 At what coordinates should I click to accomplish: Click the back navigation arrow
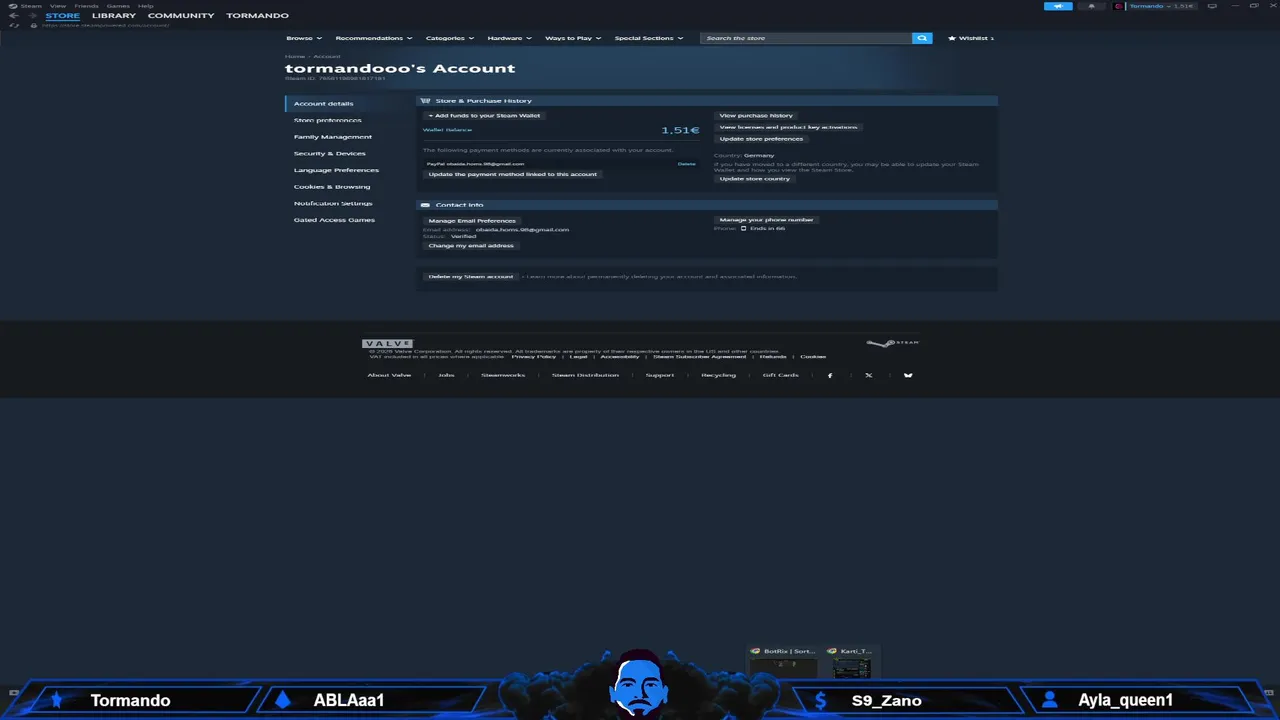pyautogui.click(x=14, y=16)
